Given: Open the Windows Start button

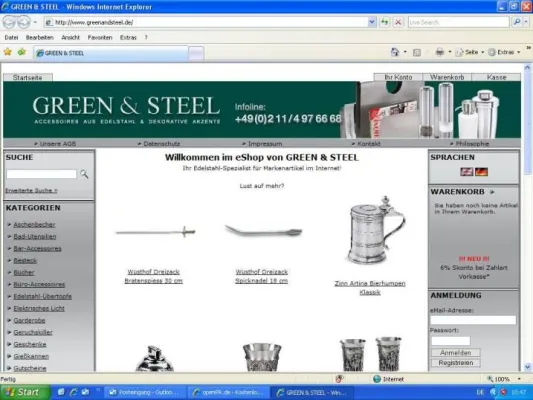Looking at the screenshot, I should coord(25,392).
